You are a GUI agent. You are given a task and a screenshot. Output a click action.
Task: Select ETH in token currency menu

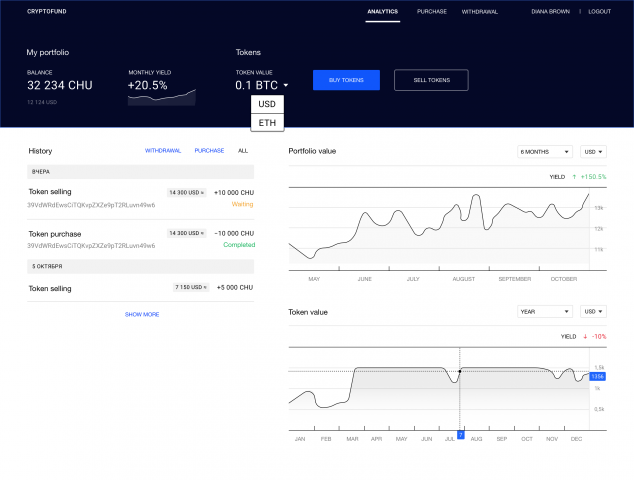[267, 123]
